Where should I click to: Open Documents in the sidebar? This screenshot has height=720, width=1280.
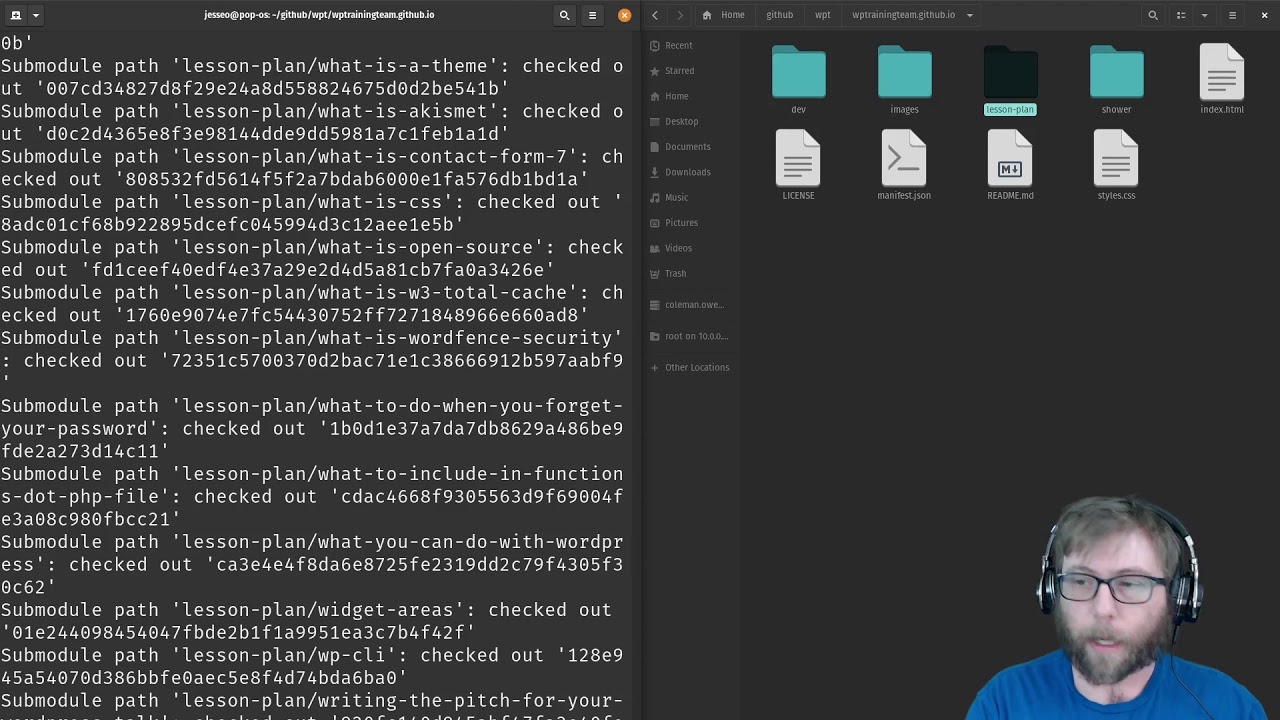(x=687, y=147)
